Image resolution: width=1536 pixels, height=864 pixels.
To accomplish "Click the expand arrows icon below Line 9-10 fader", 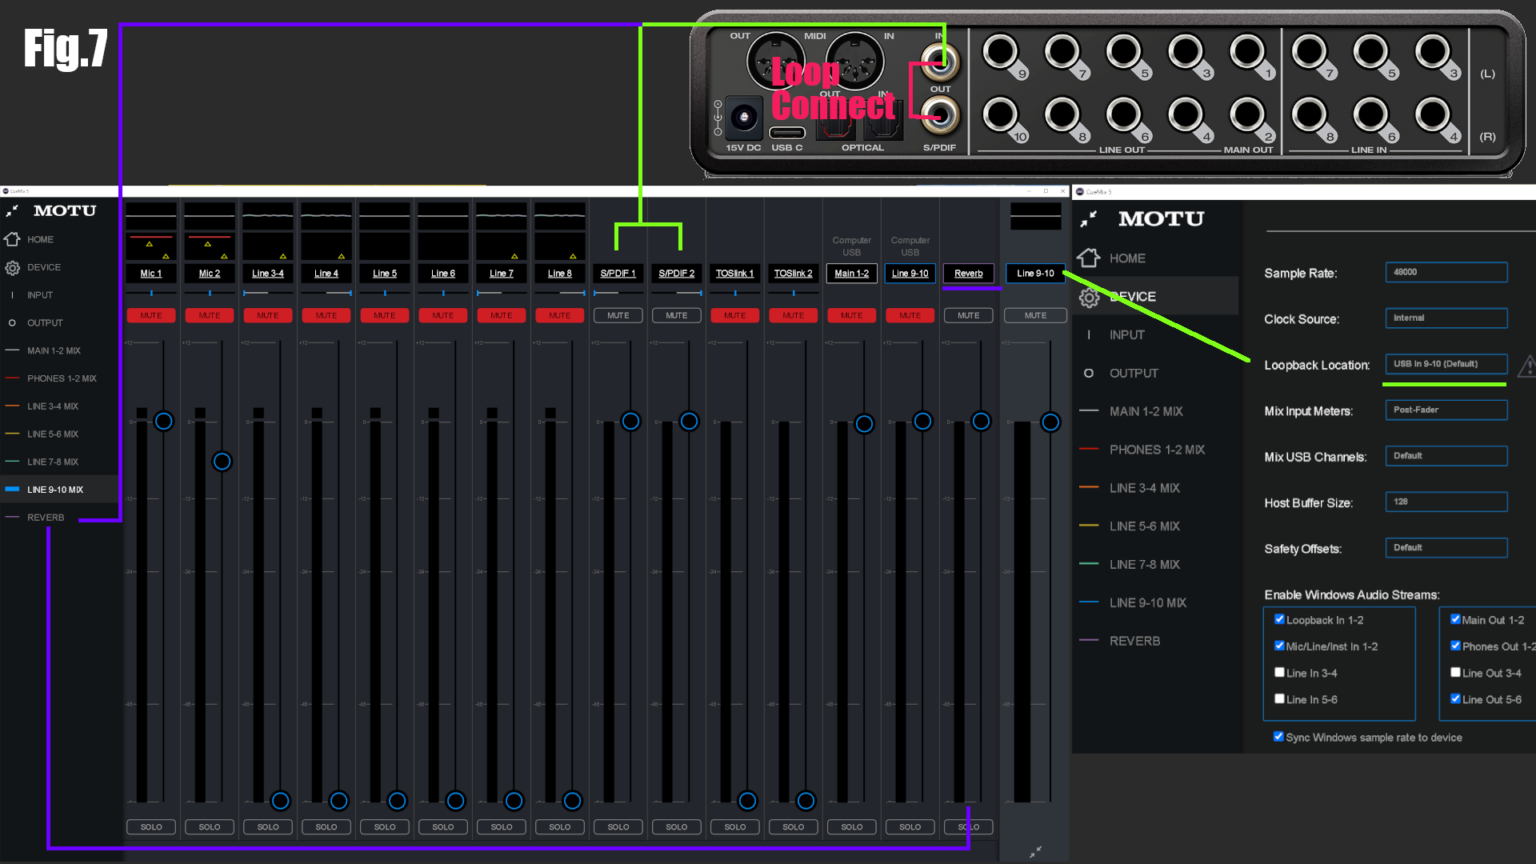I will coord(1035,851).
